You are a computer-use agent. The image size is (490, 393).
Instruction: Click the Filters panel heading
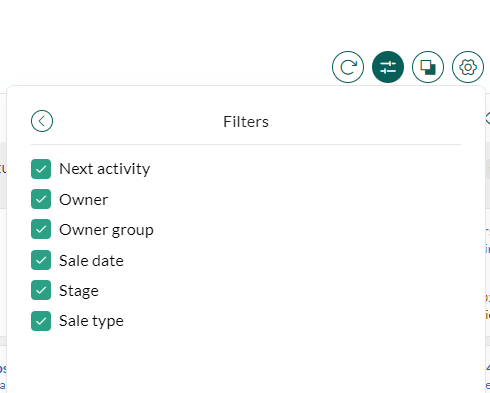click(x=246, y=122)
